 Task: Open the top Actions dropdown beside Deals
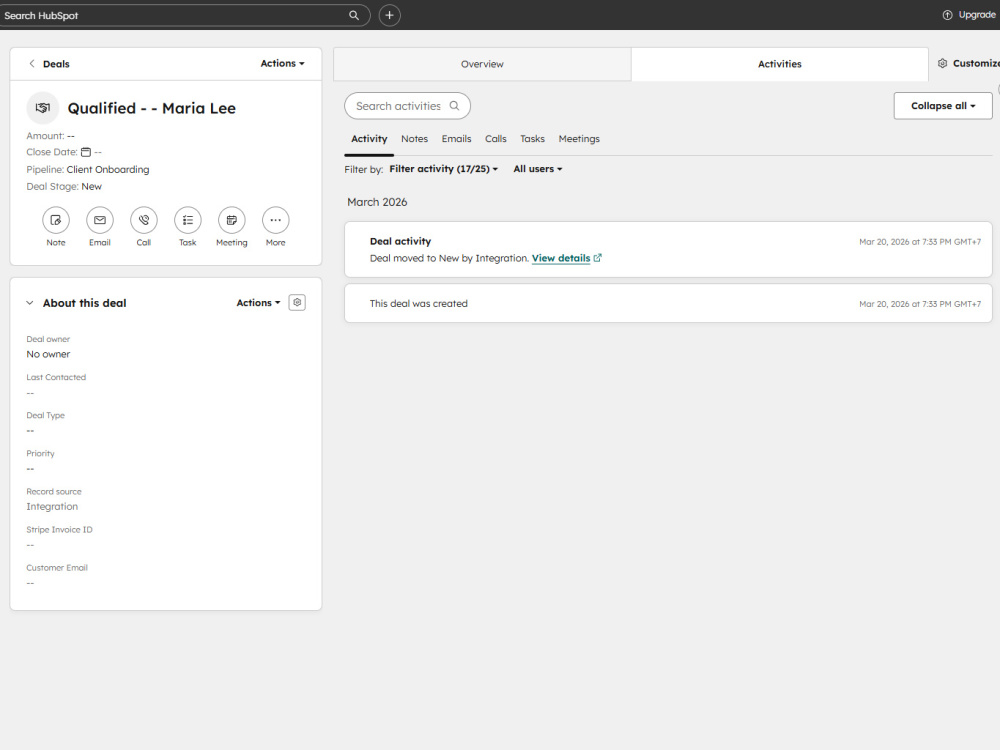[283, 63]
